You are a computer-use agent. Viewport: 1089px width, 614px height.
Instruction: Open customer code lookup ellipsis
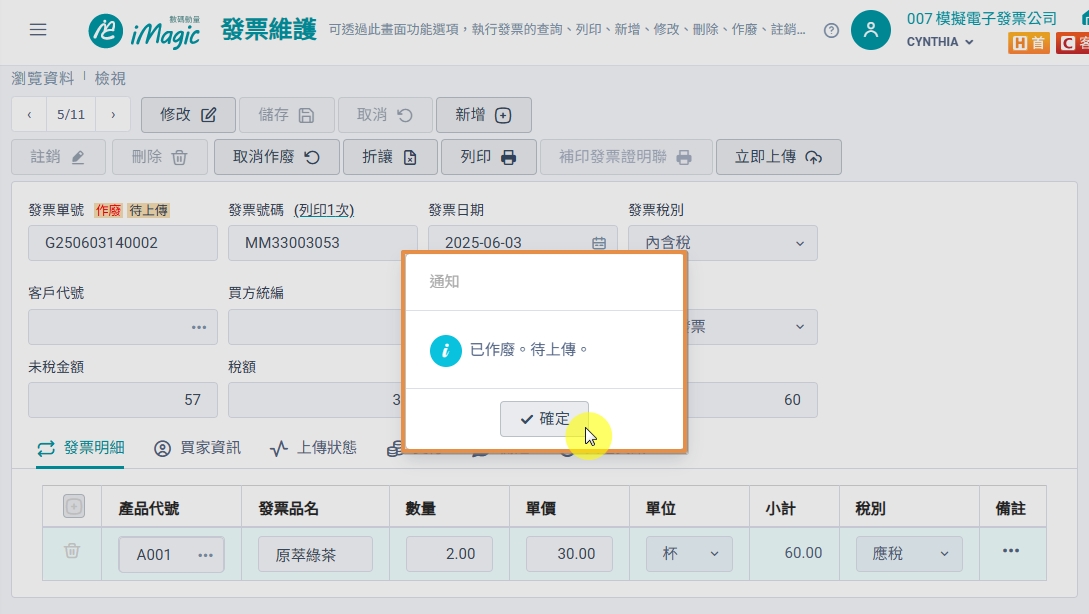pos(199,327)
